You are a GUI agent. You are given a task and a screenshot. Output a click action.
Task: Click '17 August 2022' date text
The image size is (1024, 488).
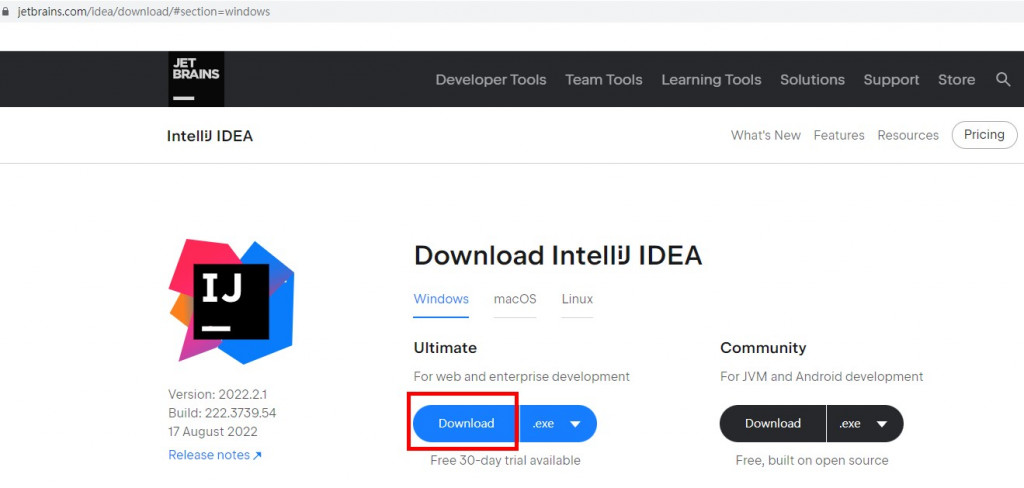pyautogui.click(x=213, y=432)
